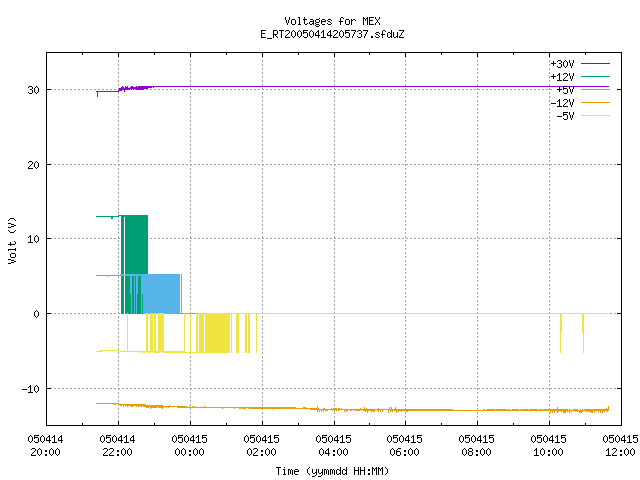Click the y-axis tick value 10
The width and height of the screenshot is (640, 480).
tap(33, 239)
